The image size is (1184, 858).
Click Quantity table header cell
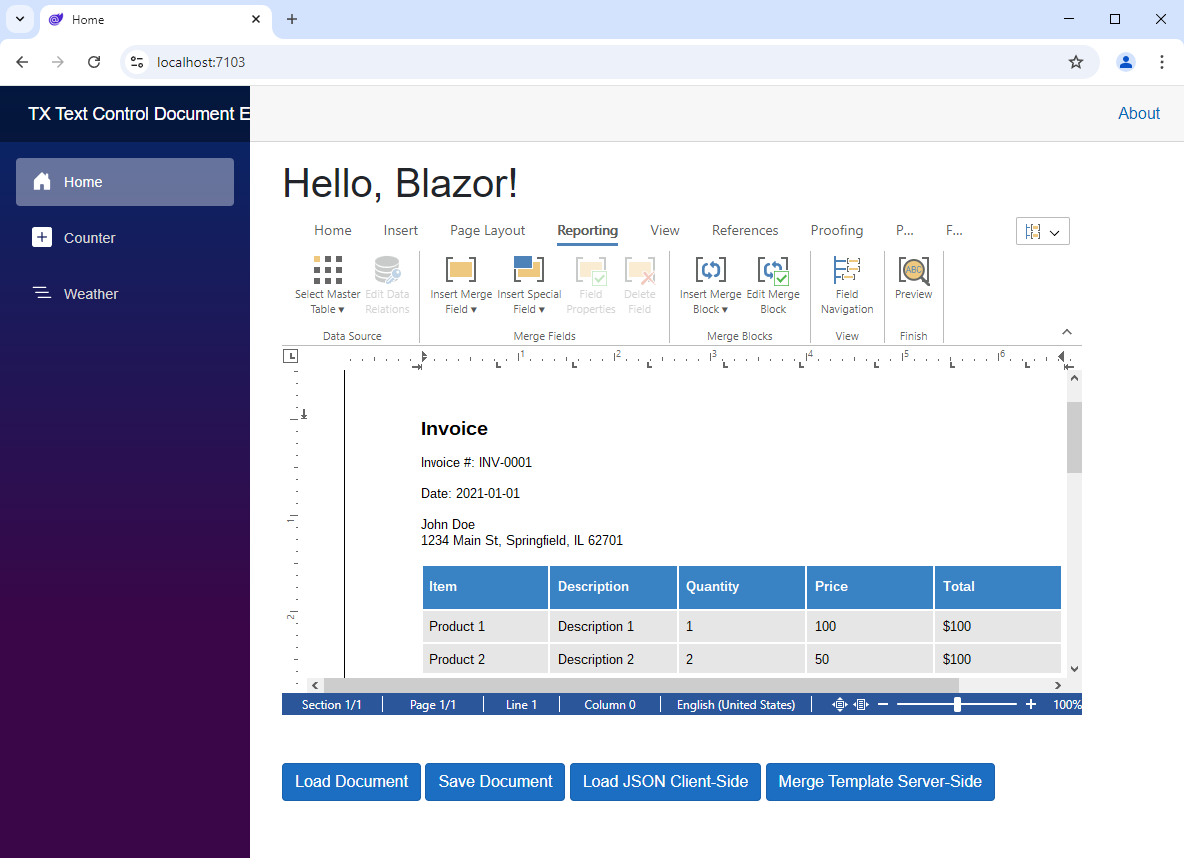(741, 586)
